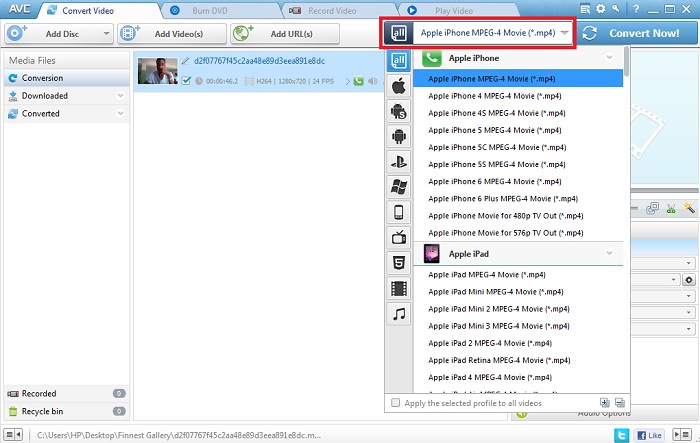700x443 pixels.
Task: Open the settings gear in title bar
Action: (600, 9)
